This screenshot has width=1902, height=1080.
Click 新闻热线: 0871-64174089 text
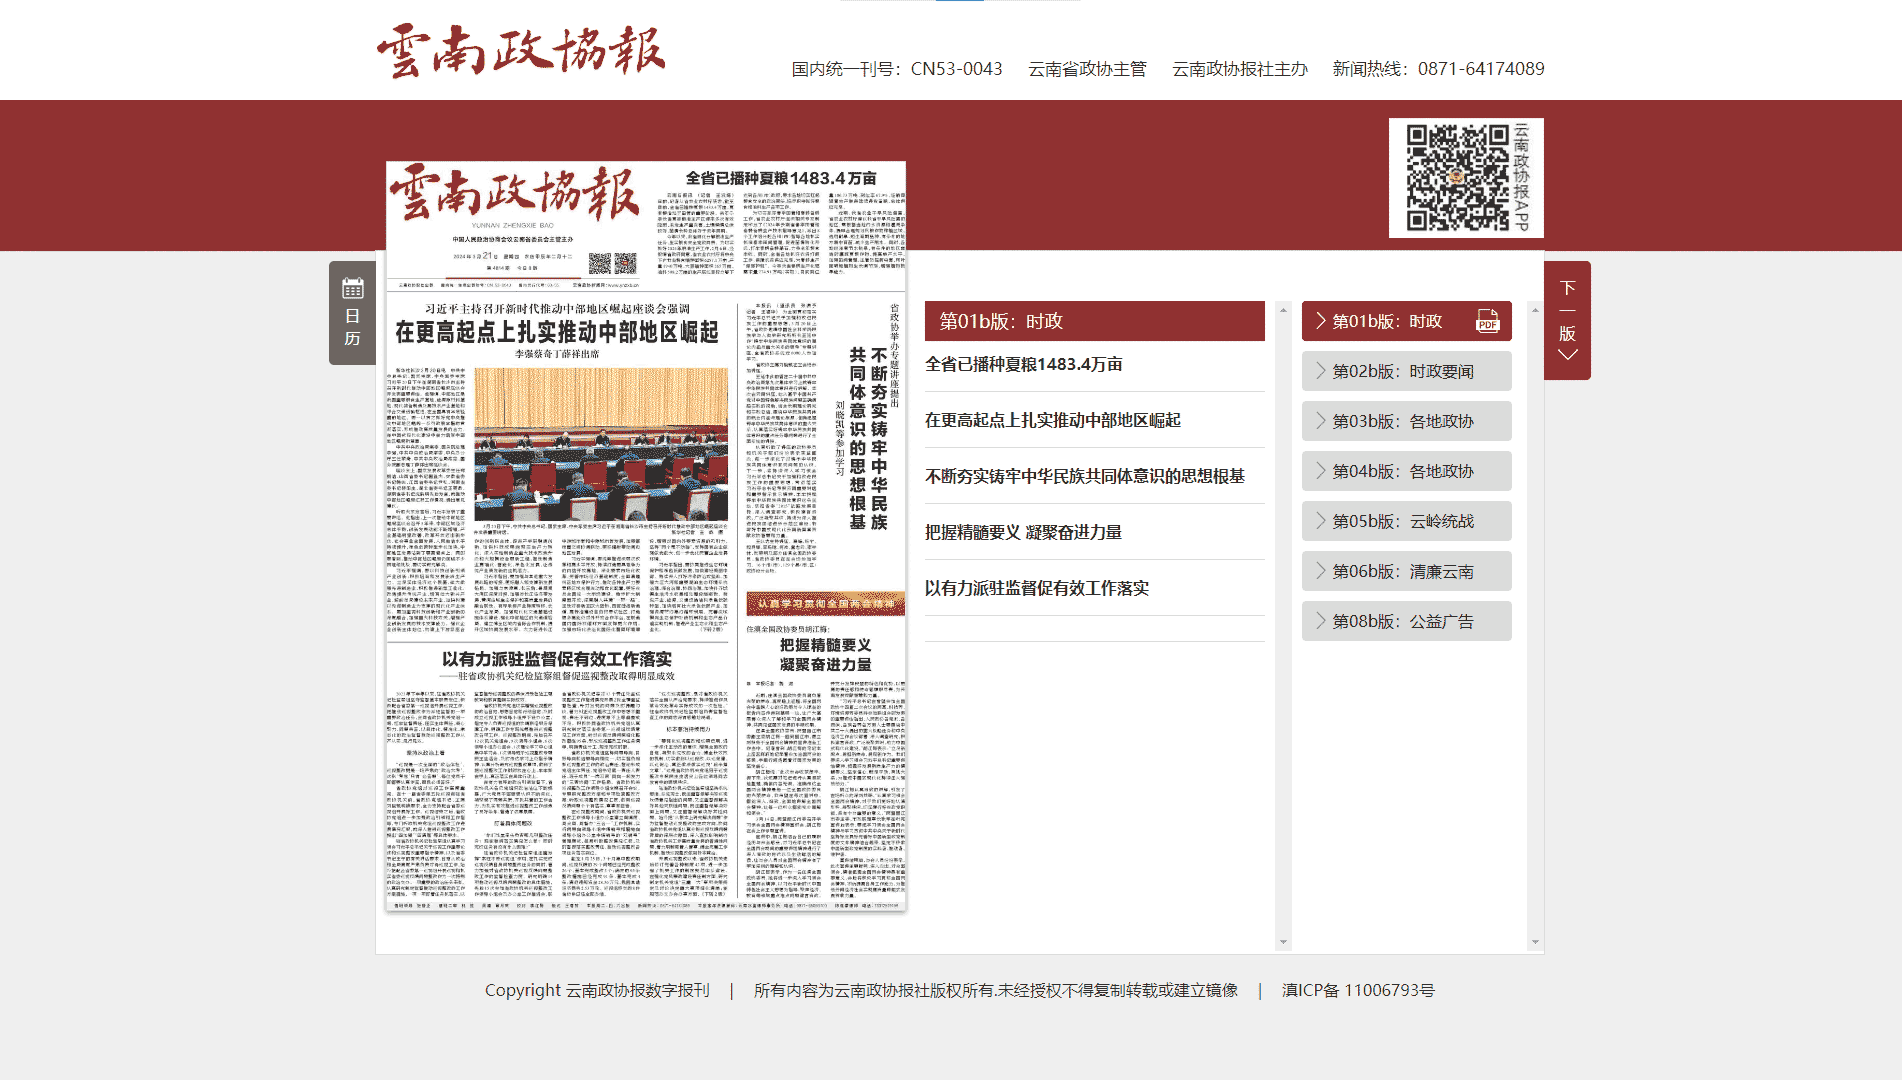[x=1438, y=69]
